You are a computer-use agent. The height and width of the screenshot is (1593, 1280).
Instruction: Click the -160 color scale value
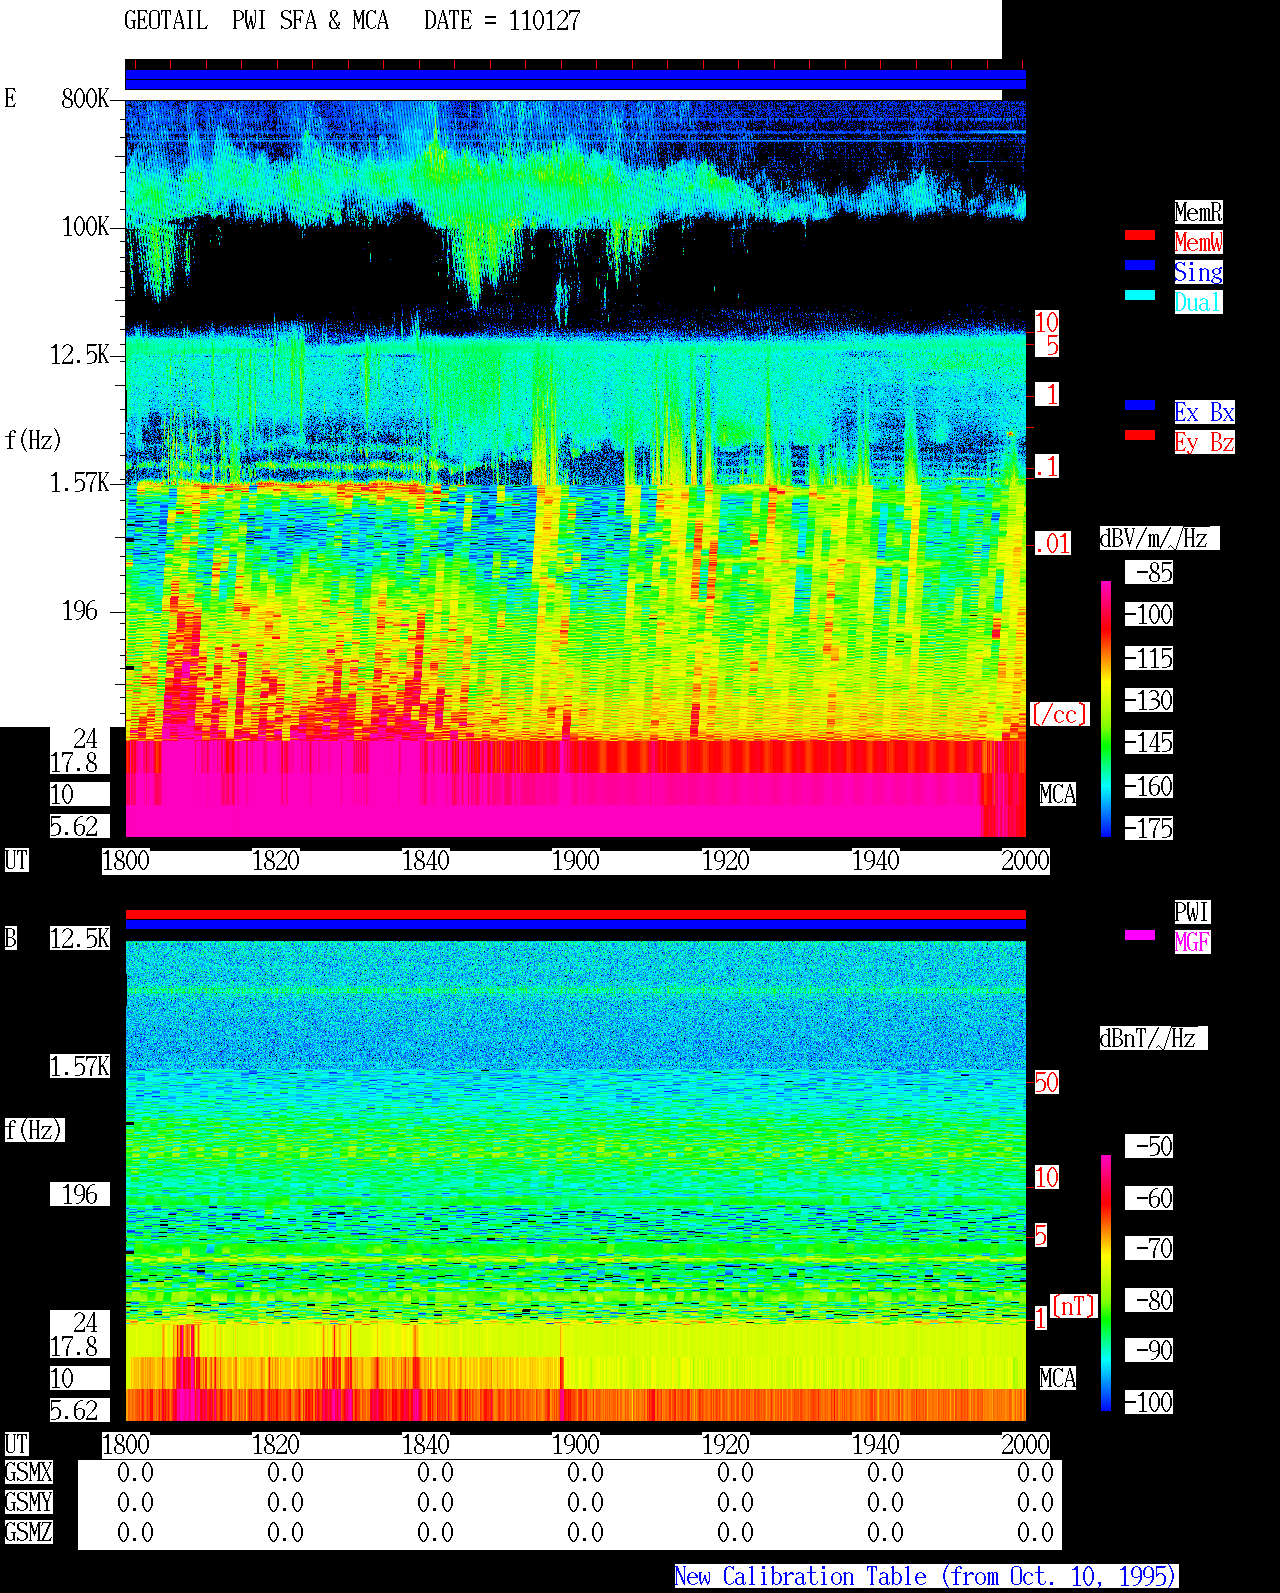click(x=1149, y=786)
